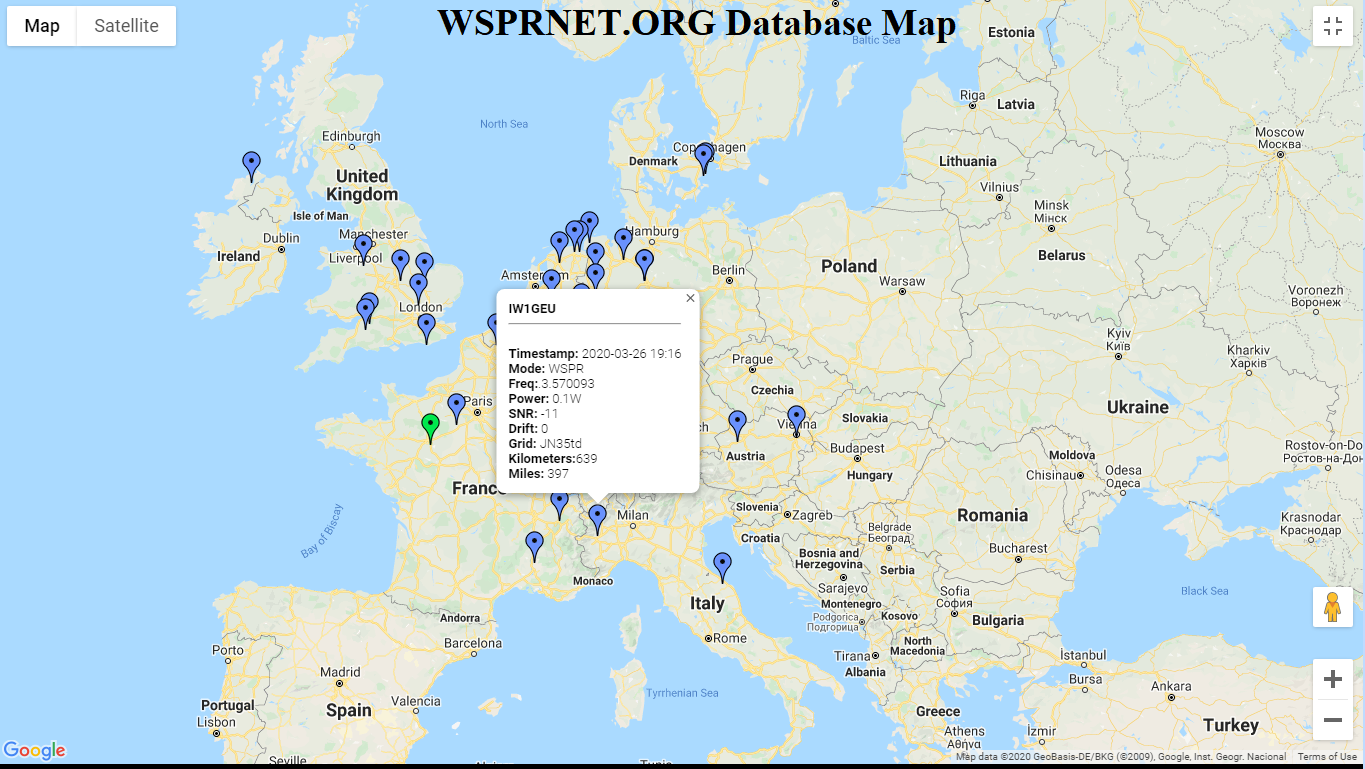The height and width of the screenshot is (769, 1365).
Task: Select the marker near Liverpool
Action: (x=363, y=248)
